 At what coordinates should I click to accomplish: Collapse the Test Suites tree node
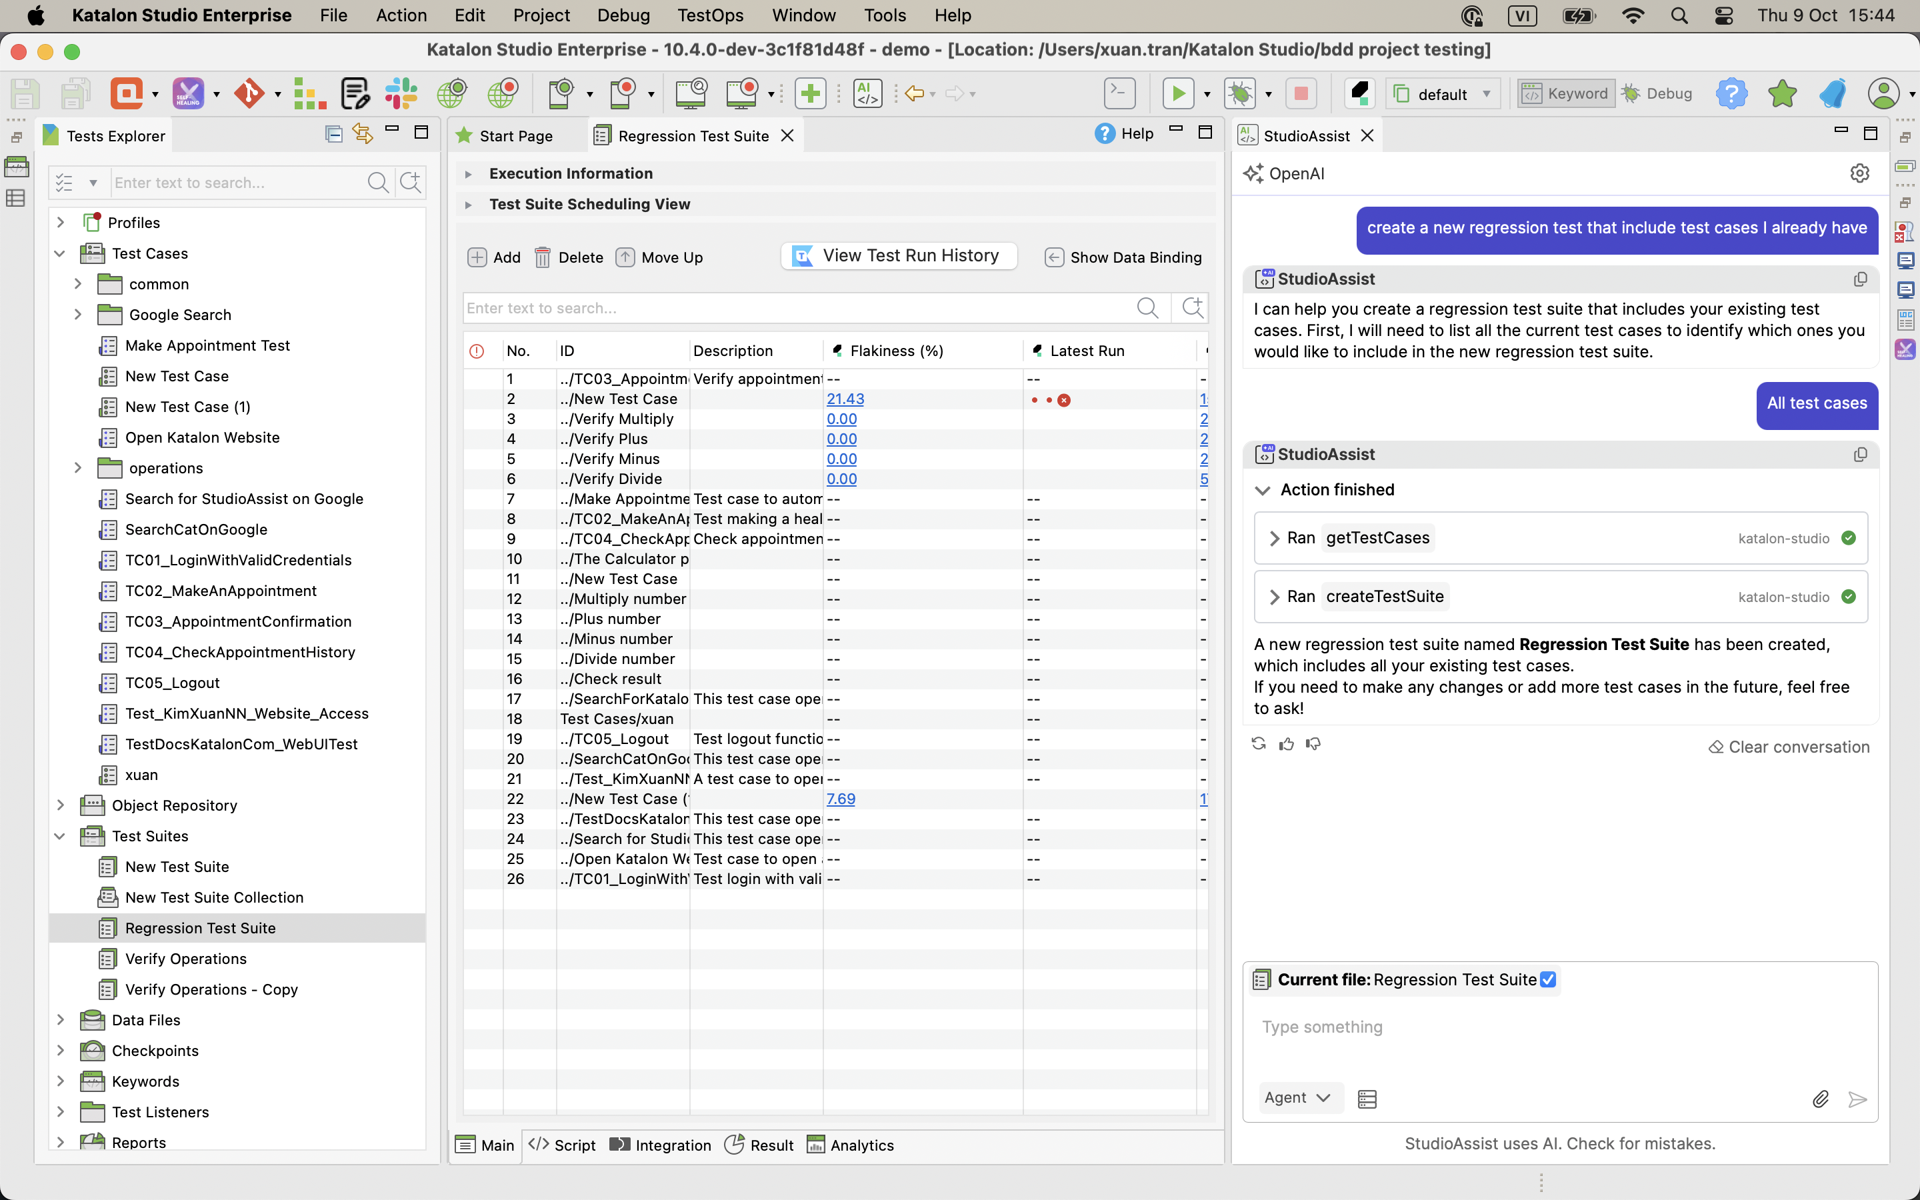pos(60,836)
